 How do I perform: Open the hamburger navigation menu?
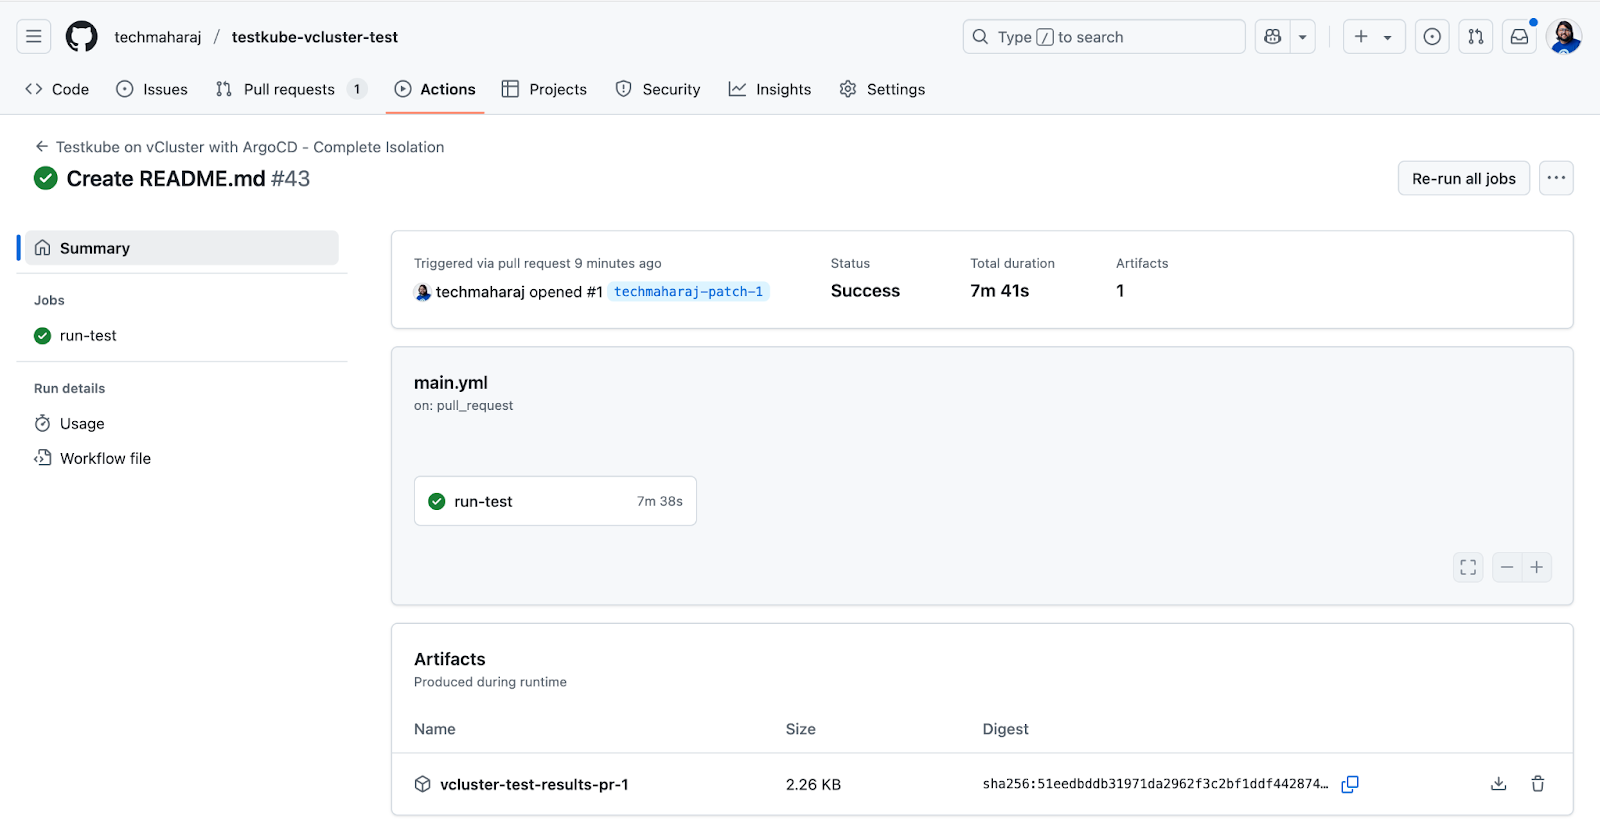(x=33, y=37)
